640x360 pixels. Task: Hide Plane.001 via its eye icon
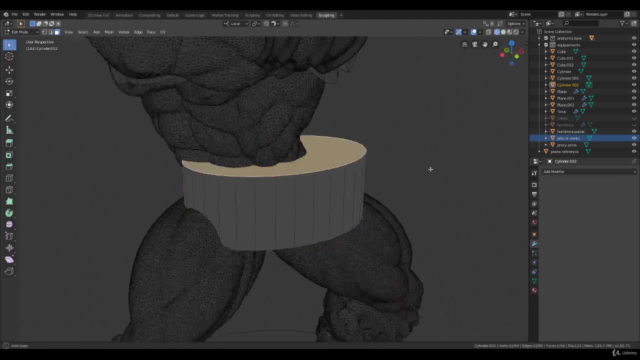[x=634, y=98]
